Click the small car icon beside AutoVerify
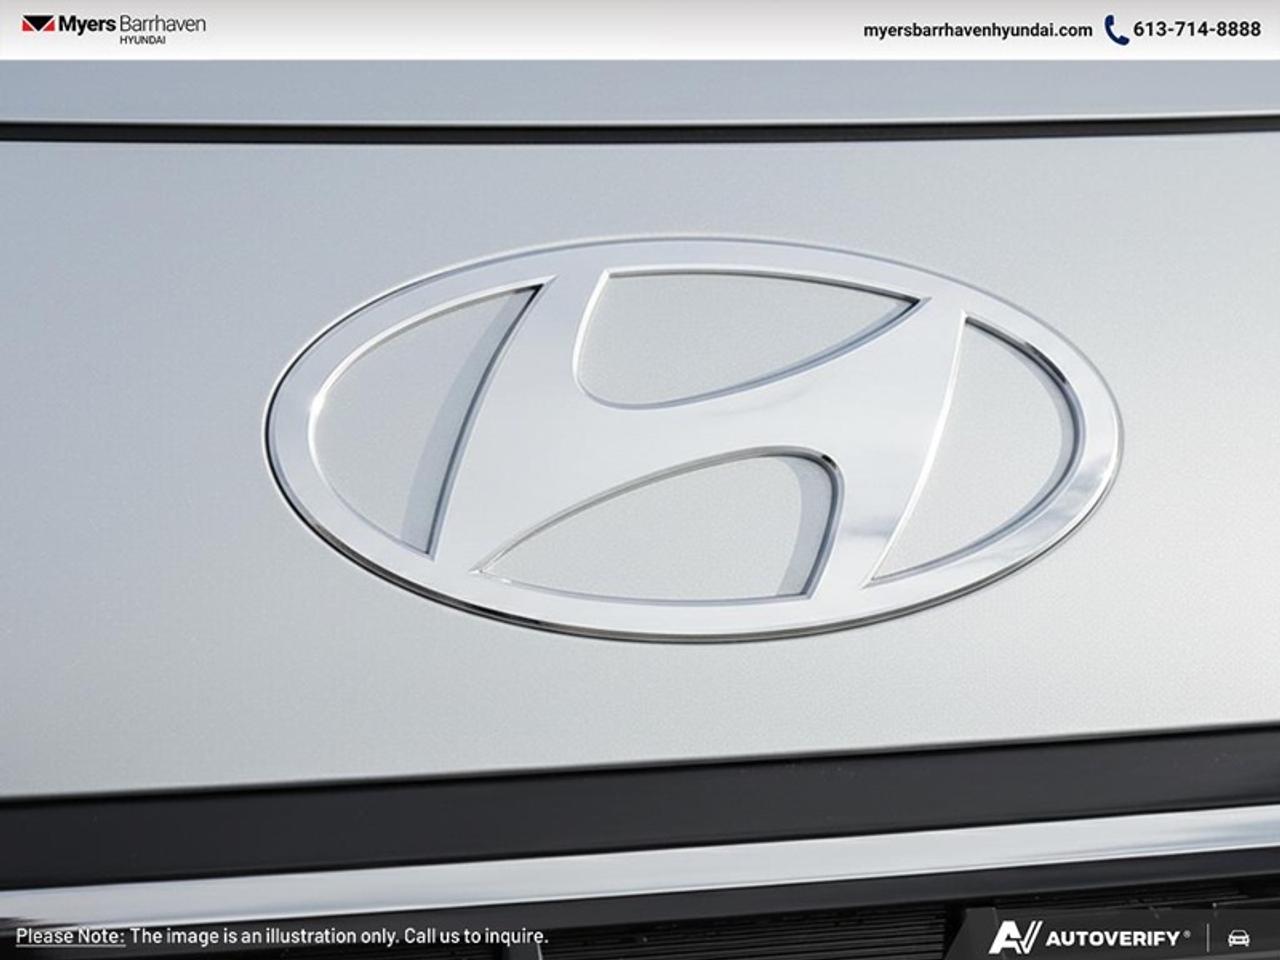This screenshot has width=1280, height=960. pos(1238,938)
